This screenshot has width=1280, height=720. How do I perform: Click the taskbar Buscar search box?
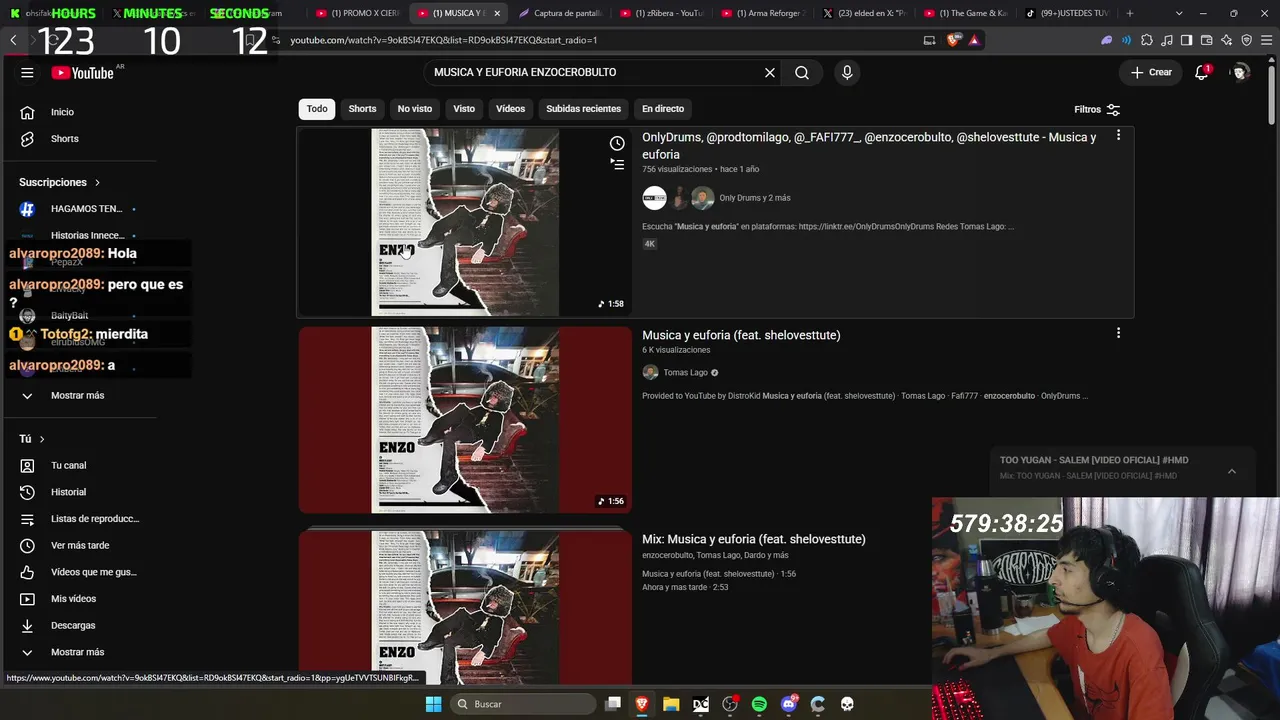[x=523, y=704]
